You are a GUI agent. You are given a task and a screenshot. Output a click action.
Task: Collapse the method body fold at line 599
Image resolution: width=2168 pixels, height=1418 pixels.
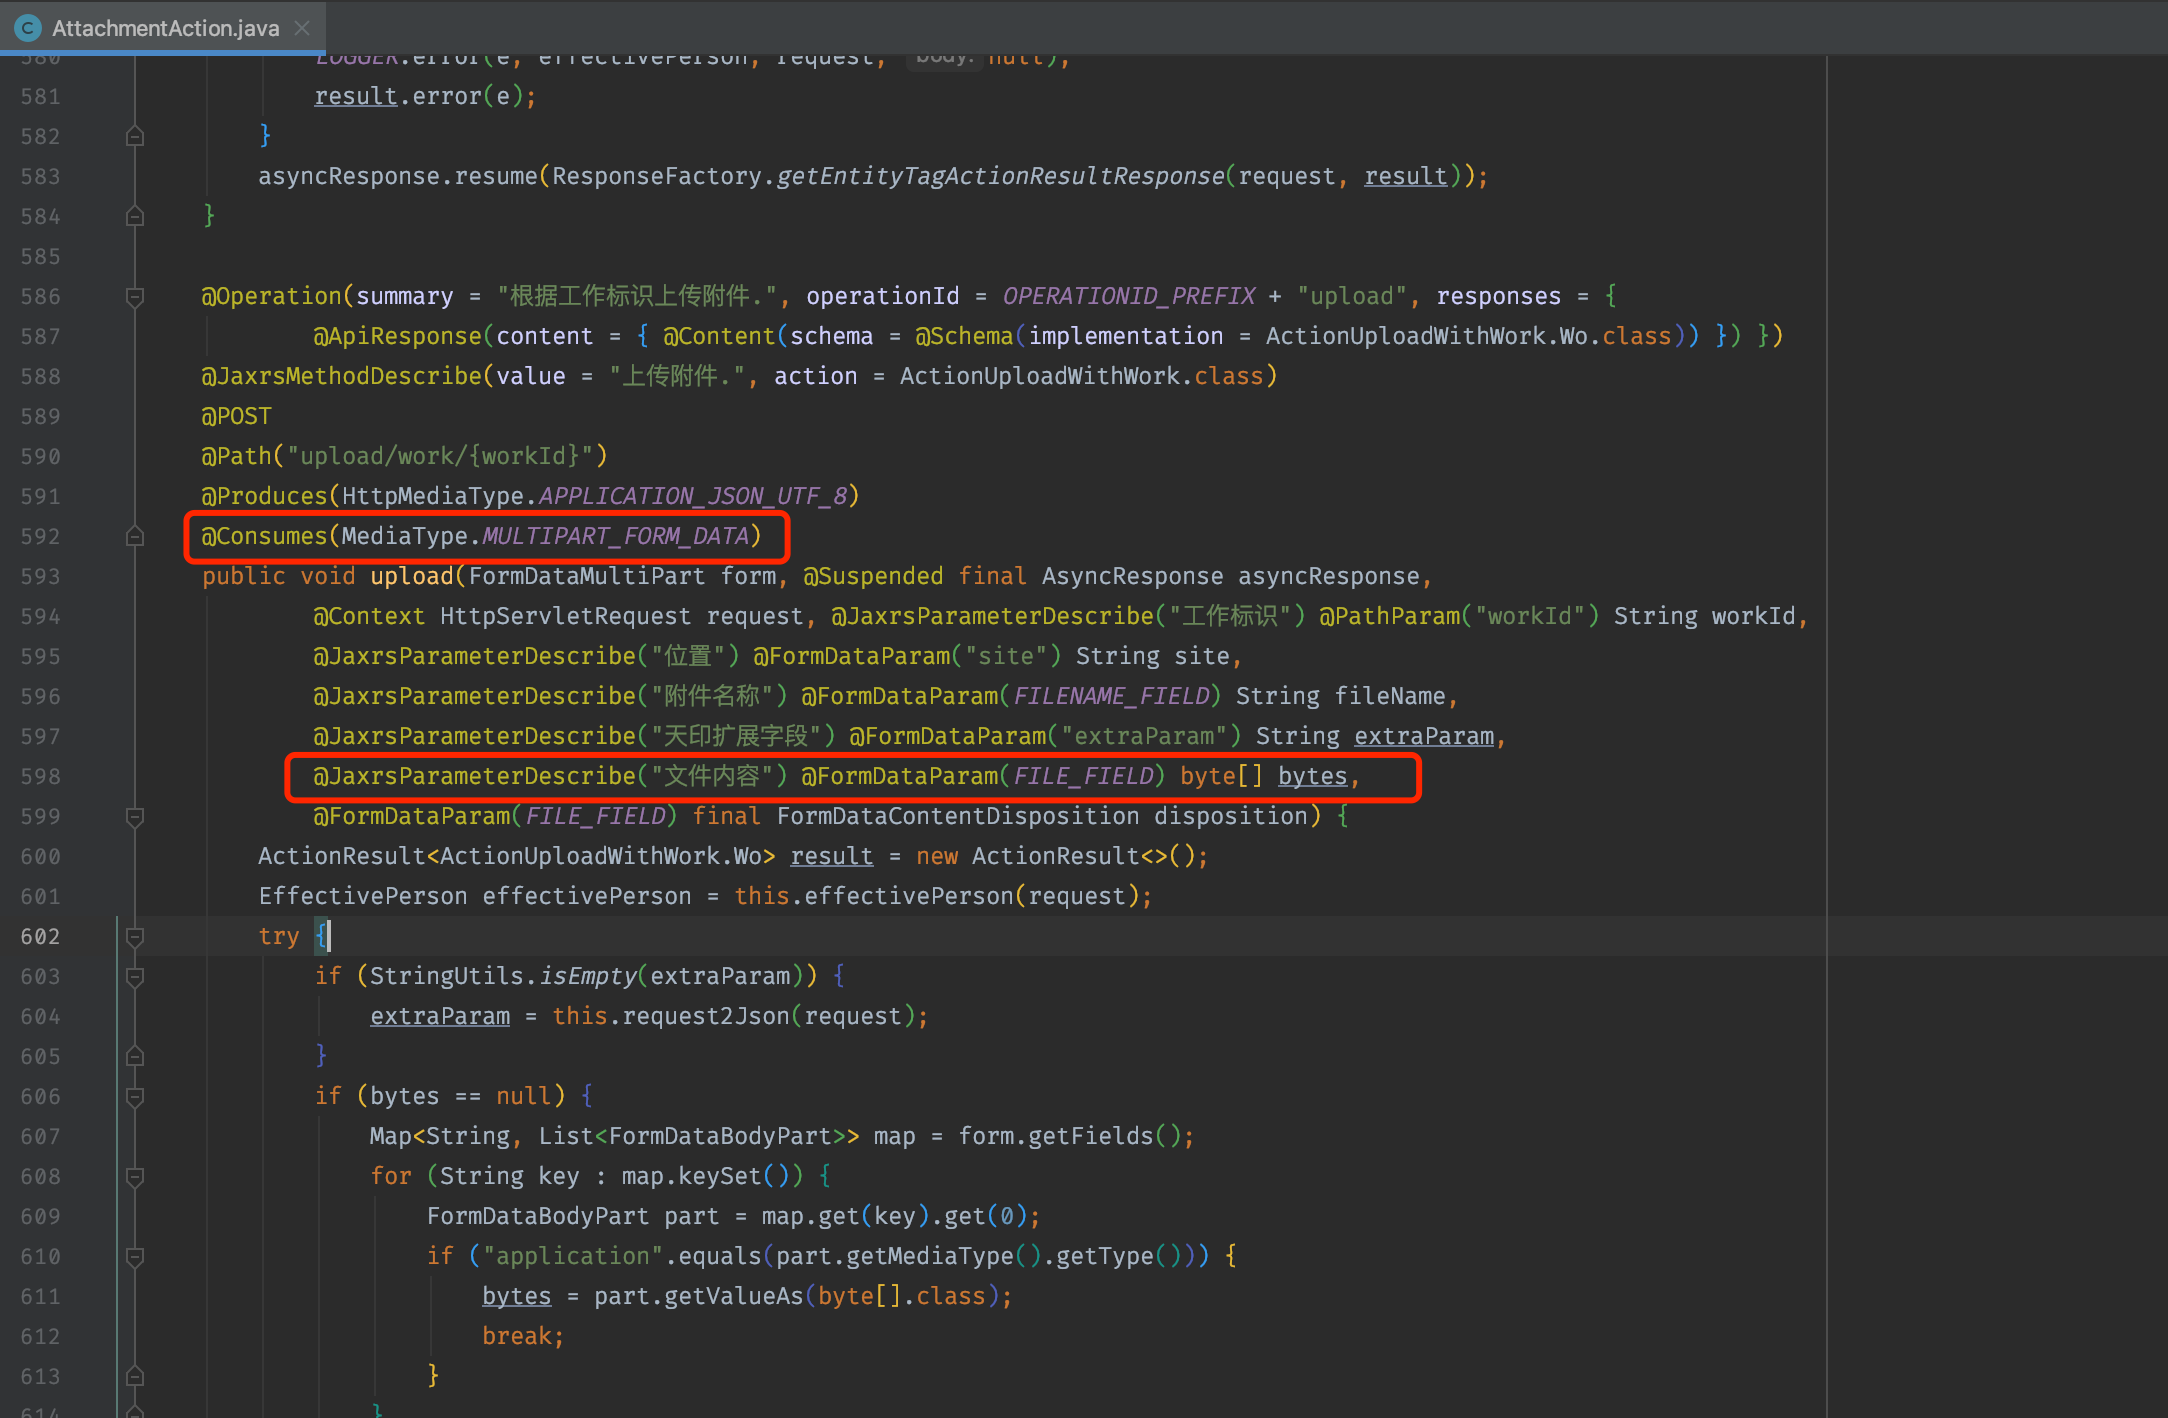pos(135,817)
